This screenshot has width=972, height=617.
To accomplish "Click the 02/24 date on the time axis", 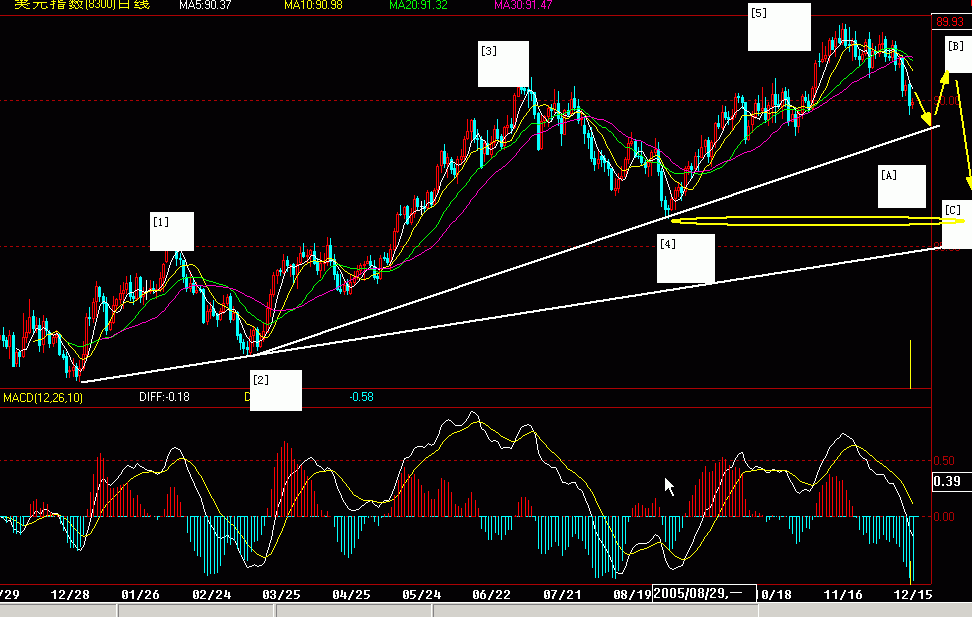I will pyautogui.click(x=211, y=595).
